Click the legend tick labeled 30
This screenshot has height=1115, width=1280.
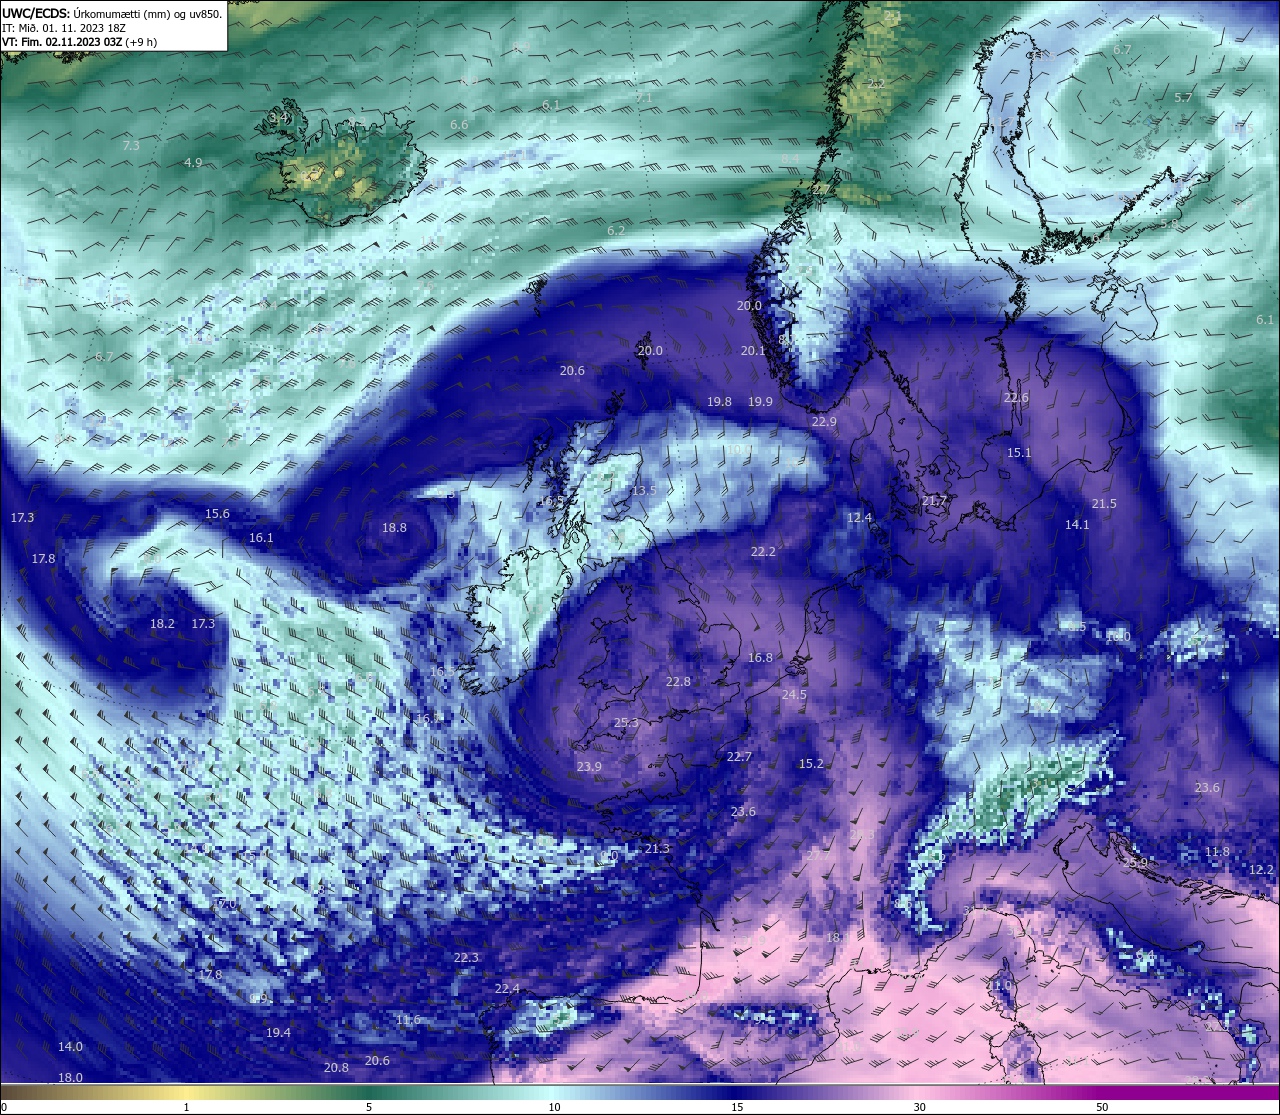click(x=919, y=1107)
